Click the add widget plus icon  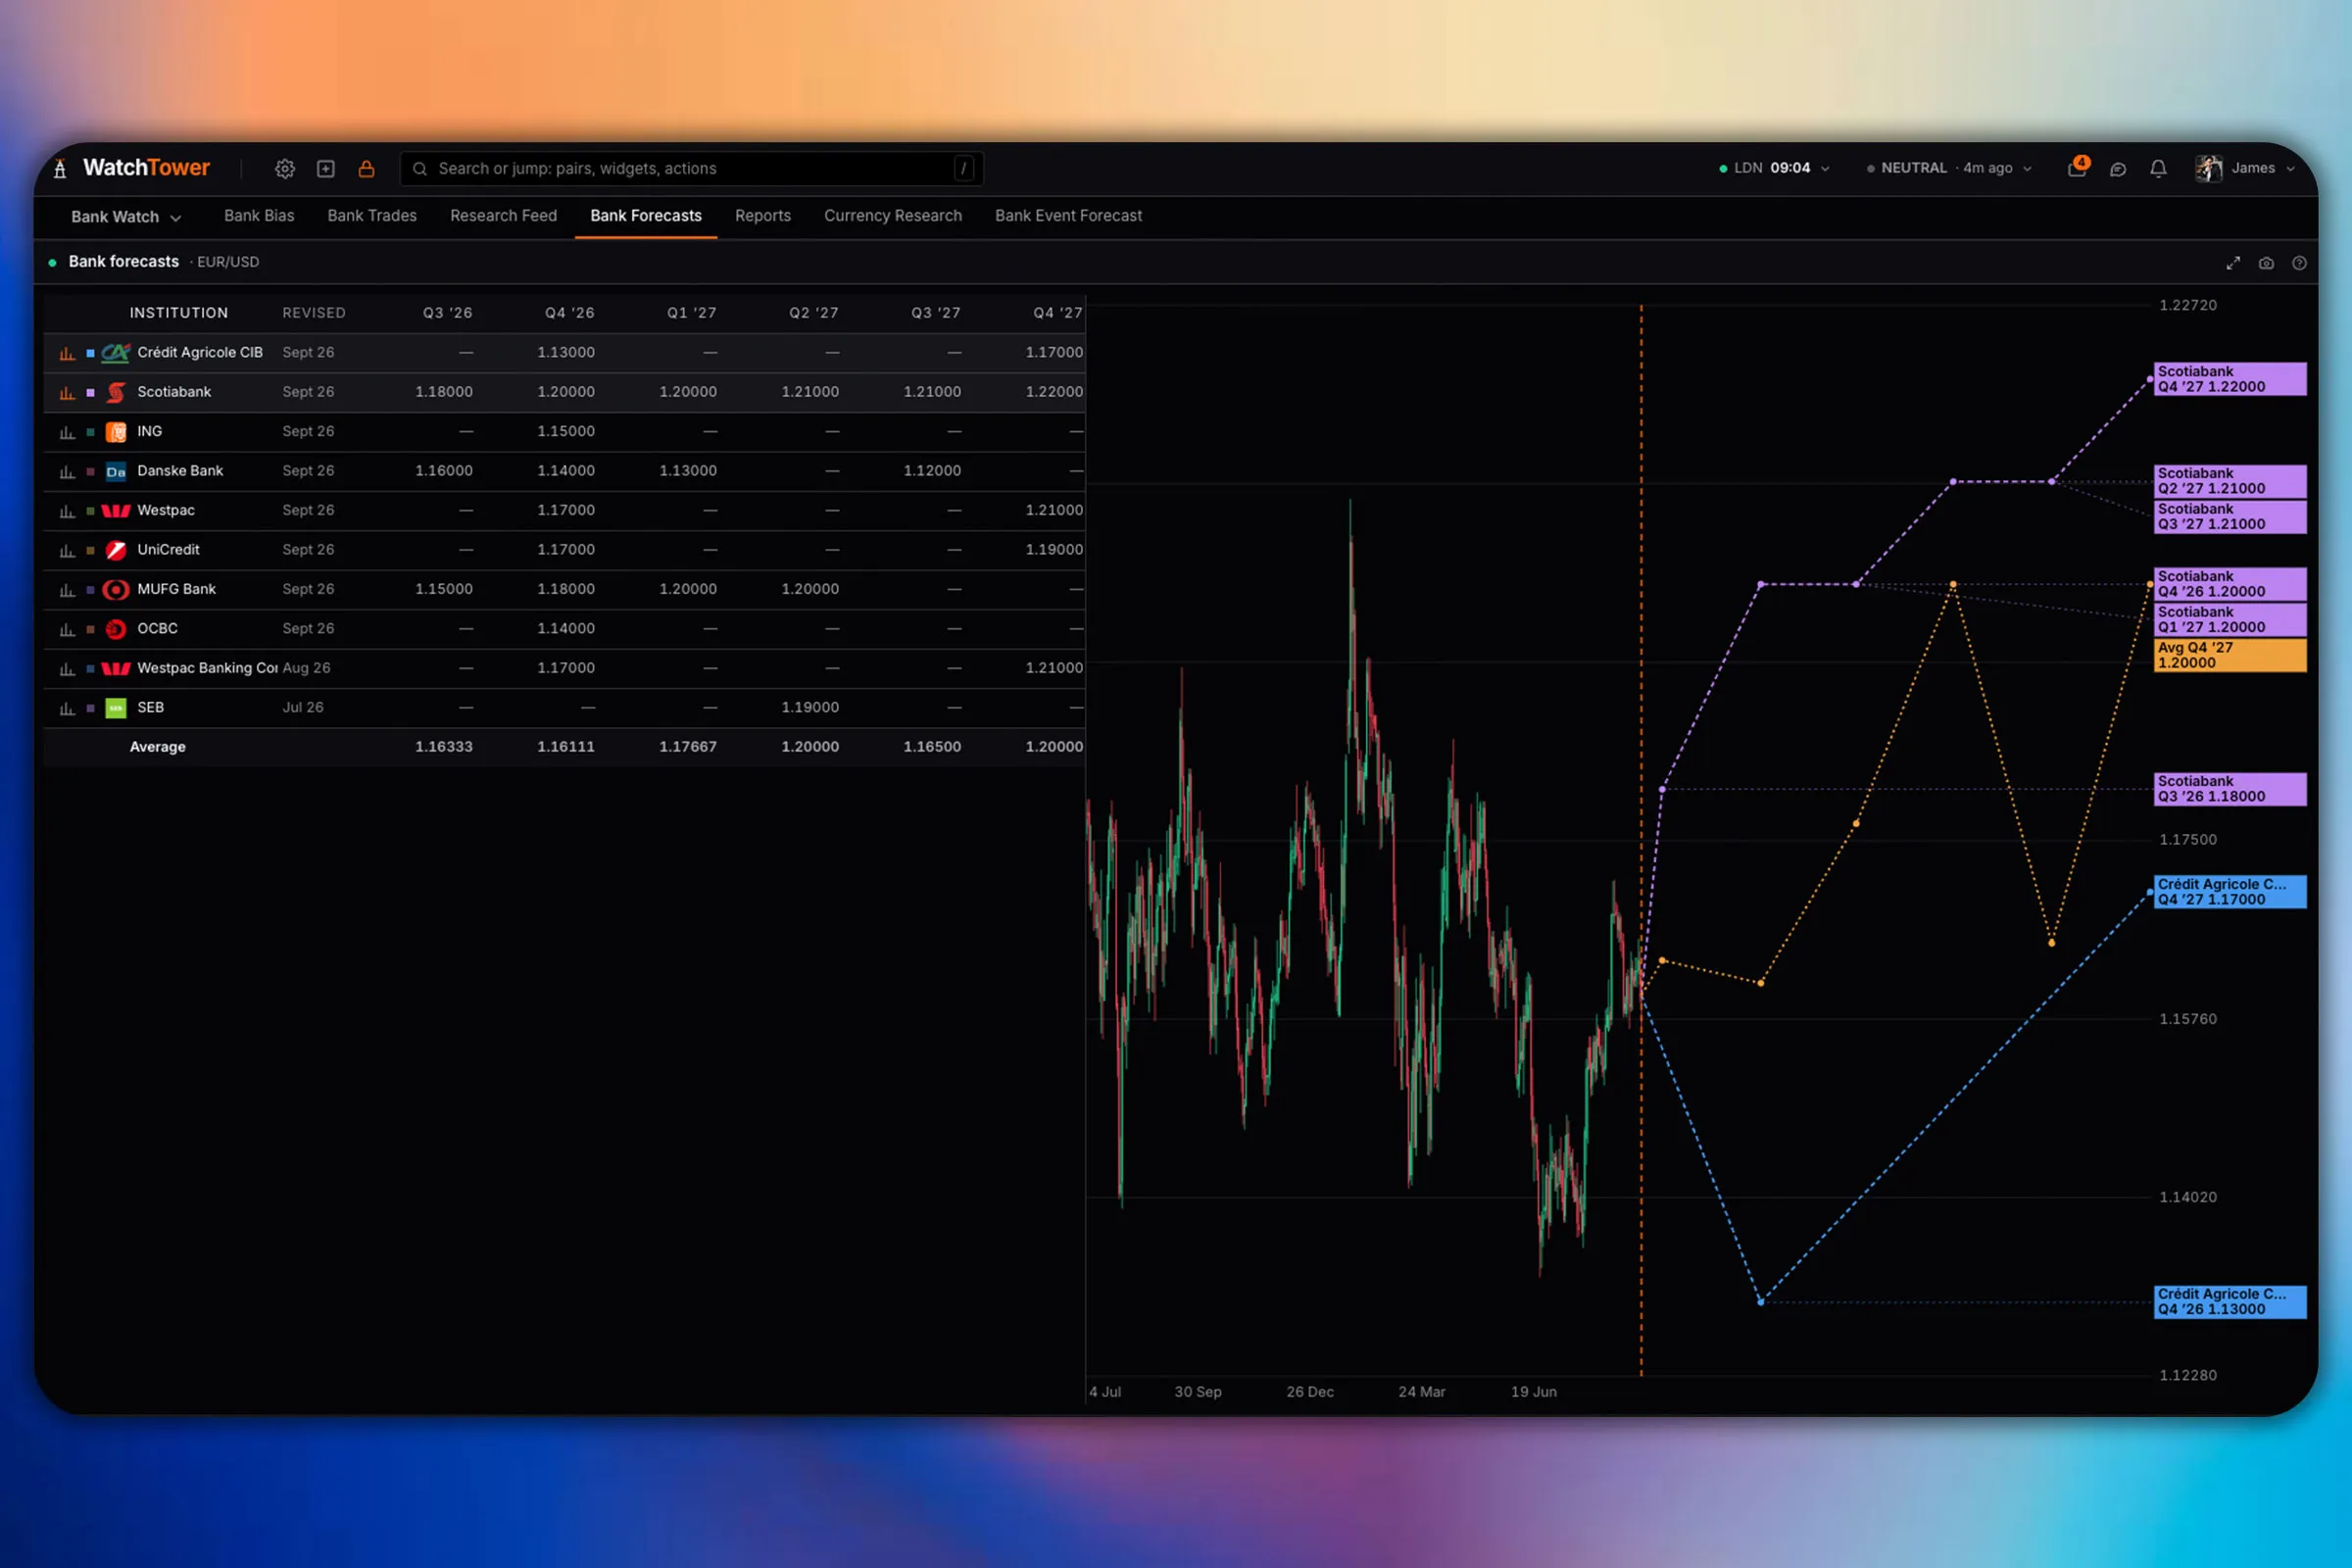326,169
